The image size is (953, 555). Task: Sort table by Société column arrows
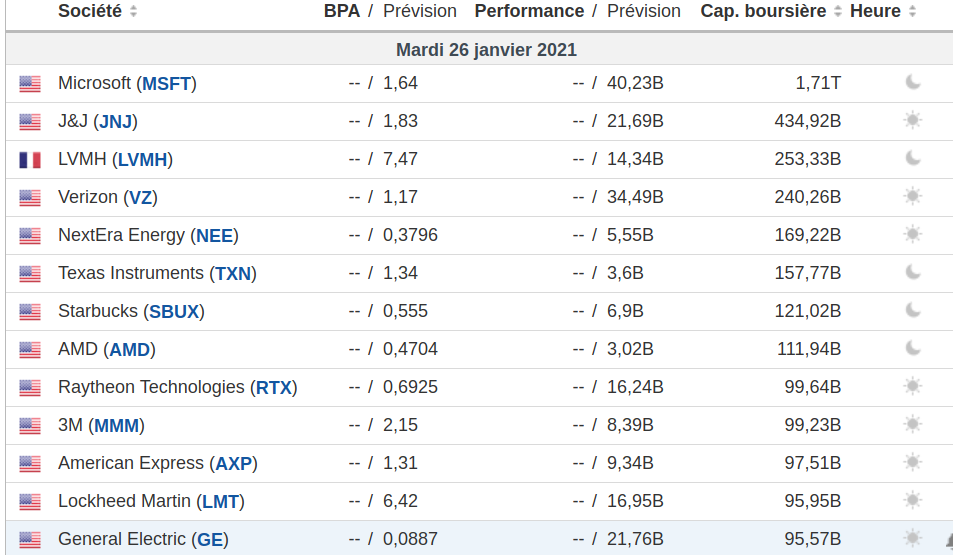point(134,12)
